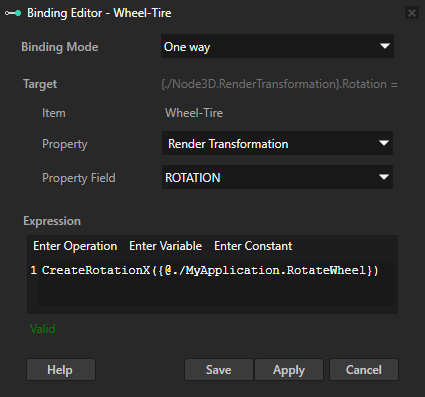Open the Property dropdown showing Render Transformation

pos(277,143)
